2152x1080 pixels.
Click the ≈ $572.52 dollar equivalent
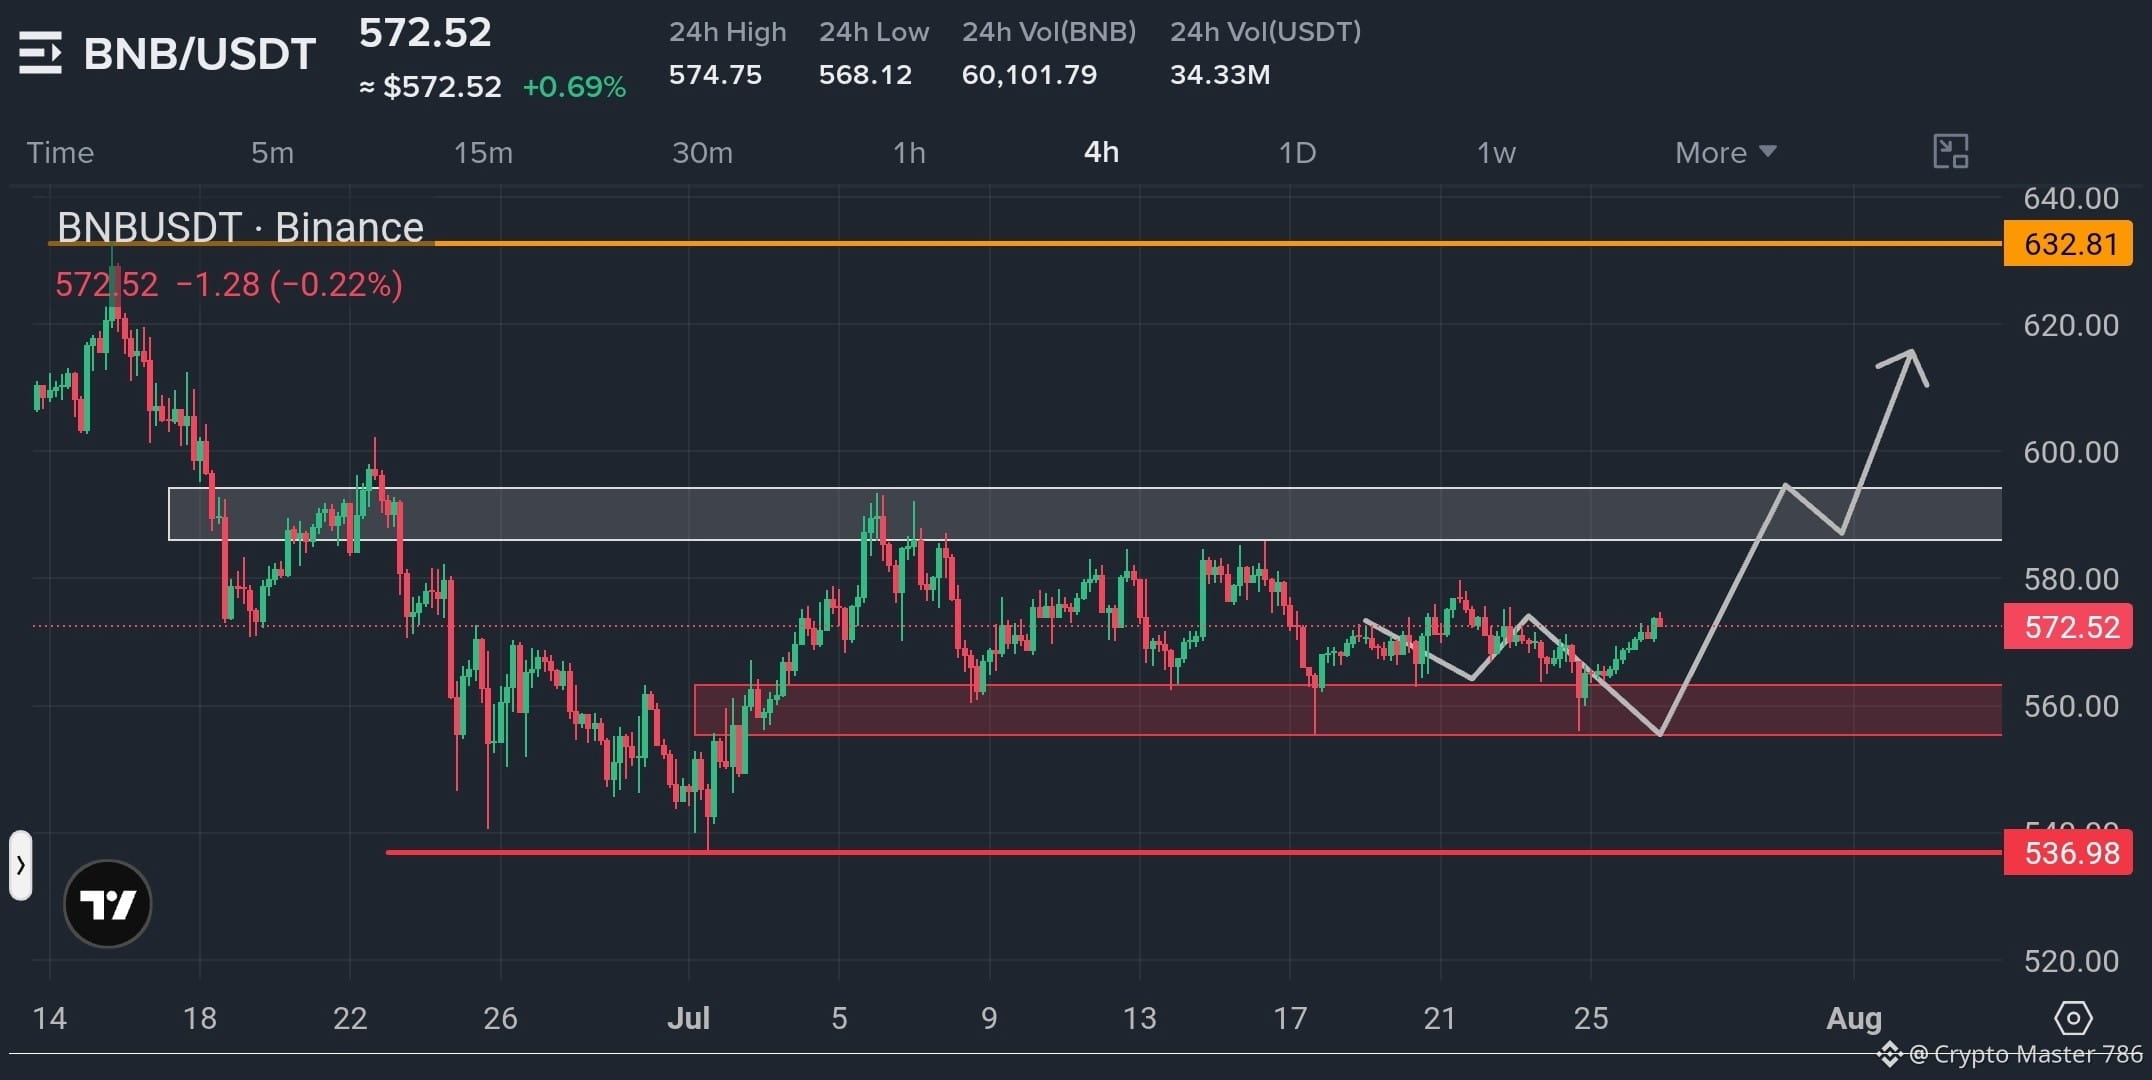pyautogui.click(x=430, y=87)
